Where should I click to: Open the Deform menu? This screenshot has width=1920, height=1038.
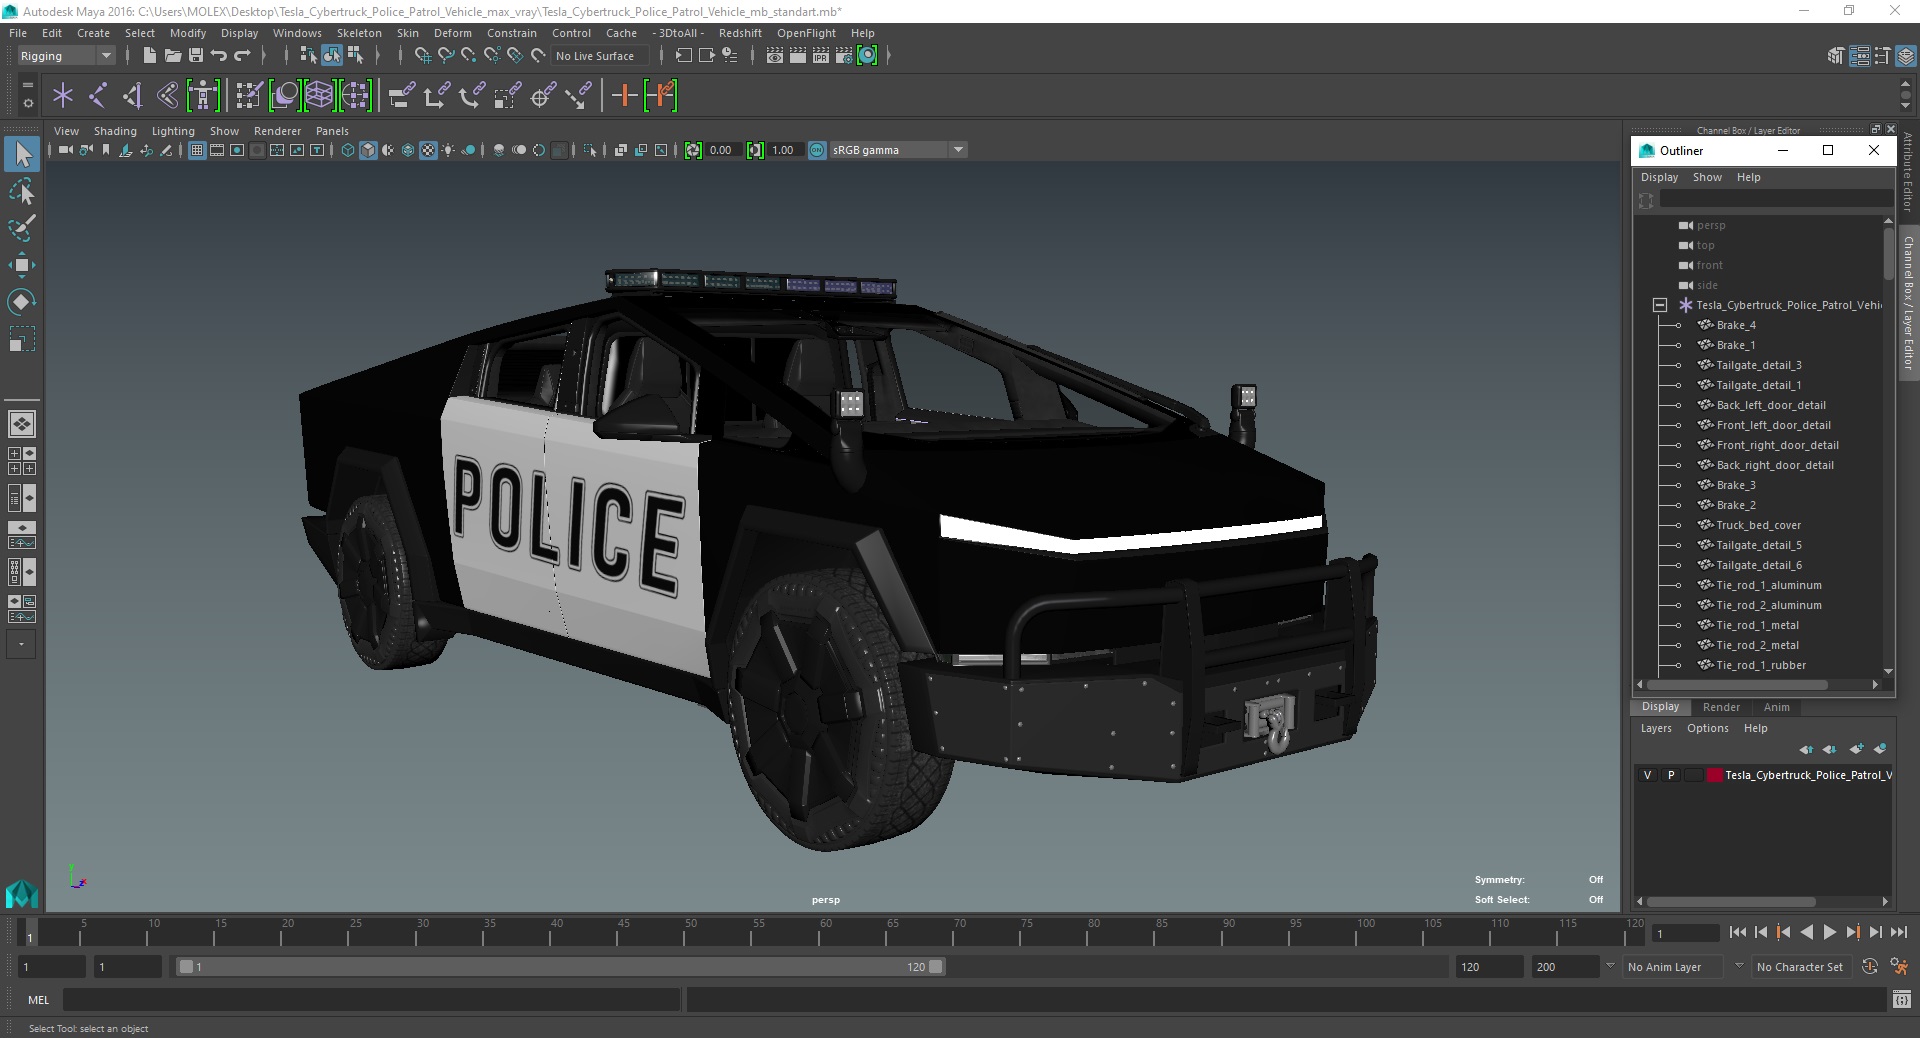pyautogui.click(x=452, y=33)
